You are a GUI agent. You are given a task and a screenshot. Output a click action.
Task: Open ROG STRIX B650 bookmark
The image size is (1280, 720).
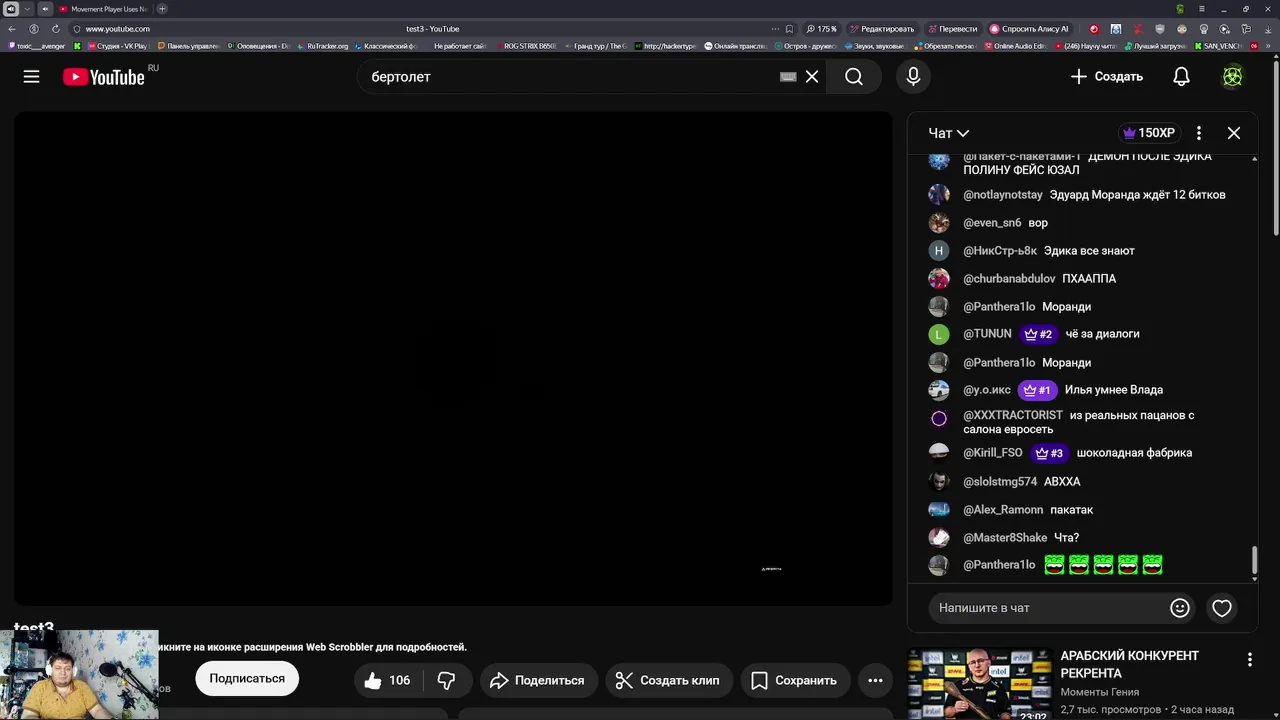pos(525,46)
